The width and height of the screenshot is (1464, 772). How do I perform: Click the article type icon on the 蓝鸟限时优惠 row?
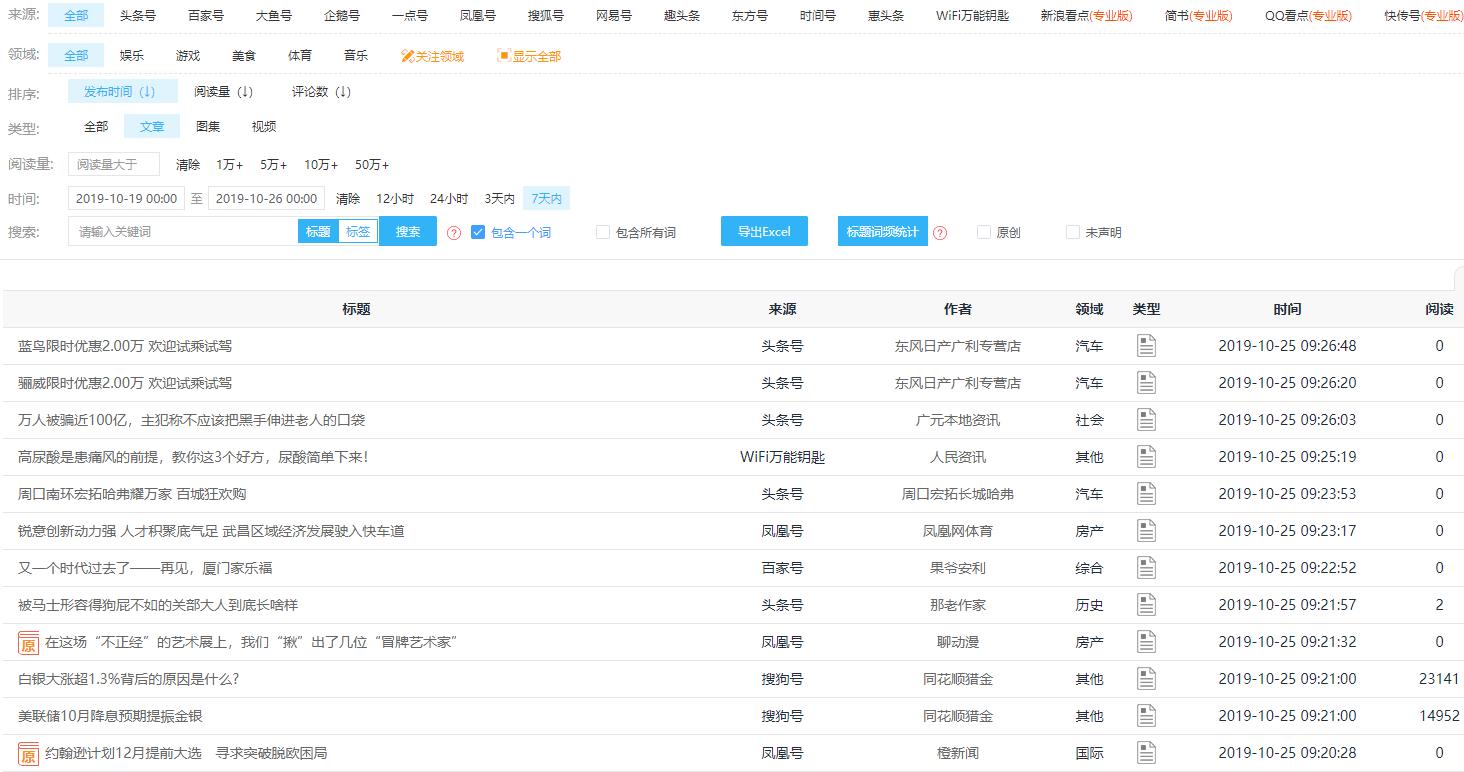point(1146,345)
